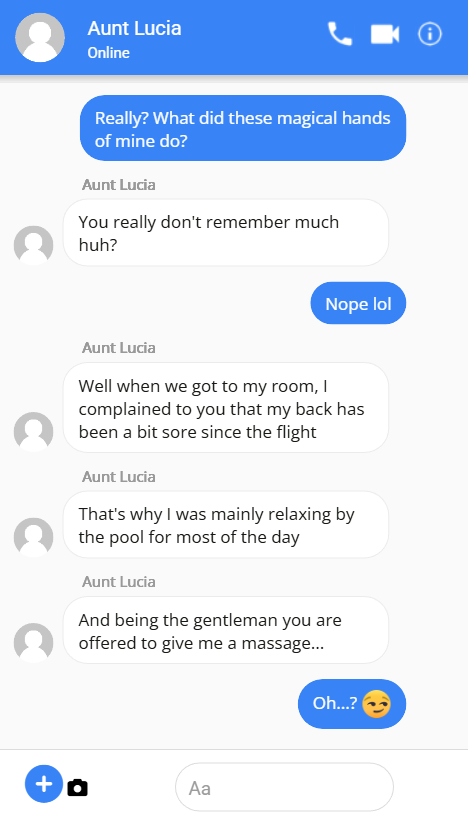
Task: Click avatar beside the massage message
Action: pyautogui.click(x=34, y=642)
